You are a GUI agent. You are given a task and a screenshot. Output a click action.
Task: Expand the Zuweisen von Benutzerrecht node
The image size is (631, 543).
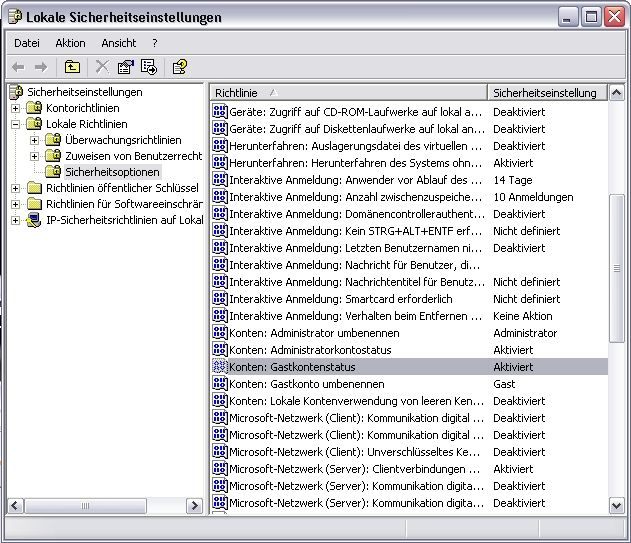(x=35, y=156)
